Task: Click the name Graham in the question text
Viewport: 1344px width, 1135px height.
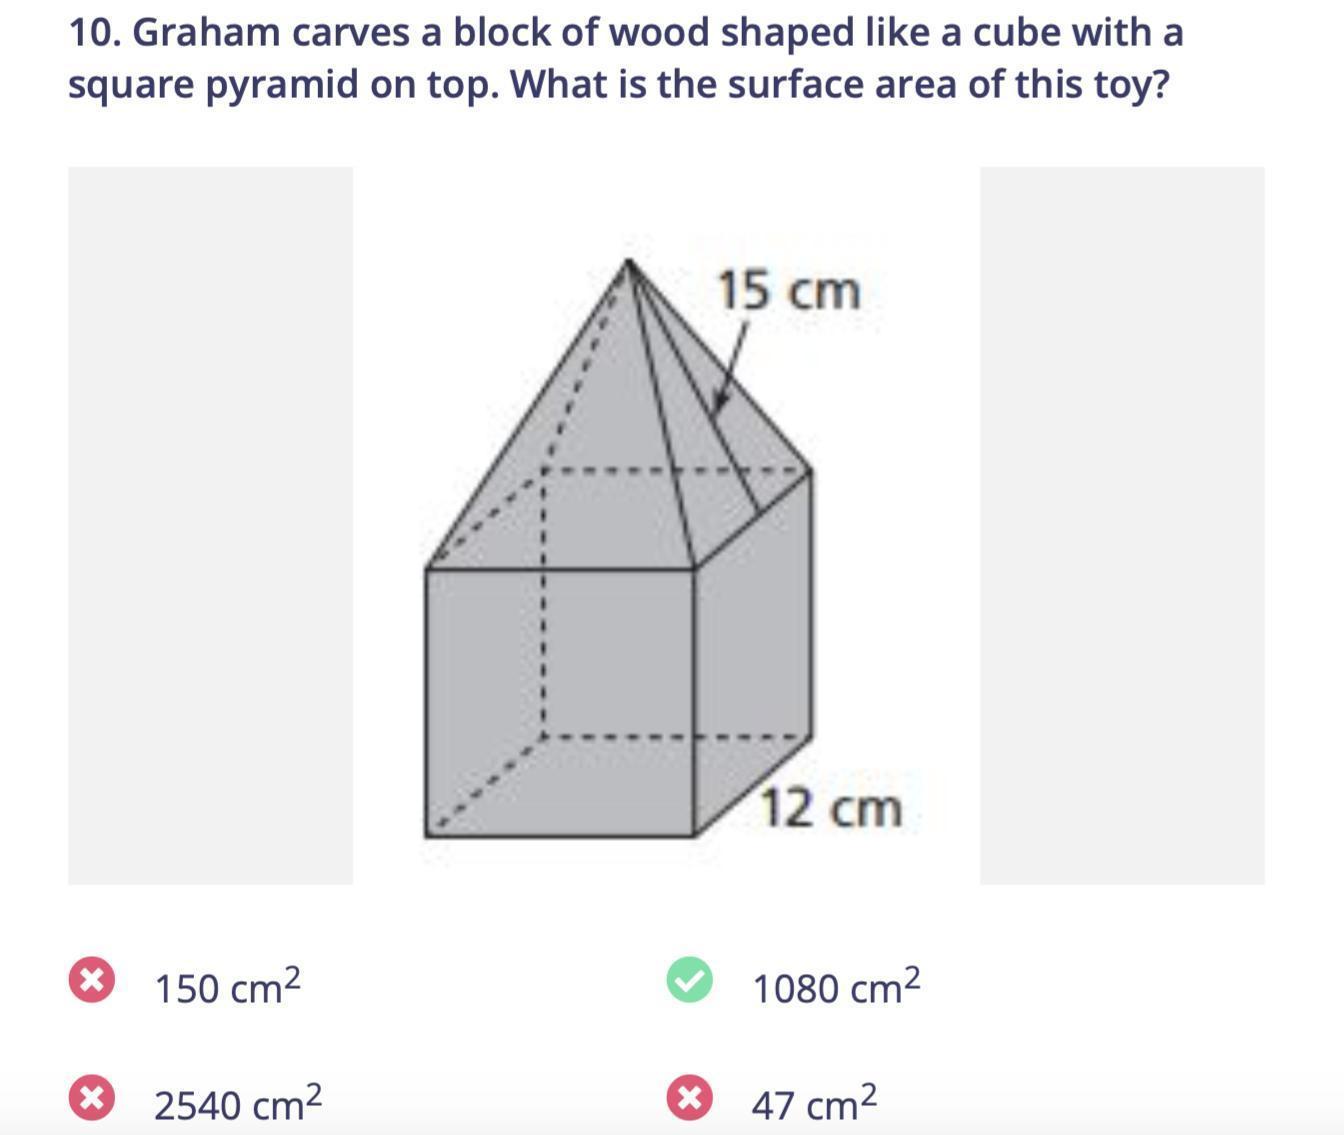Action: coord(207,33)
